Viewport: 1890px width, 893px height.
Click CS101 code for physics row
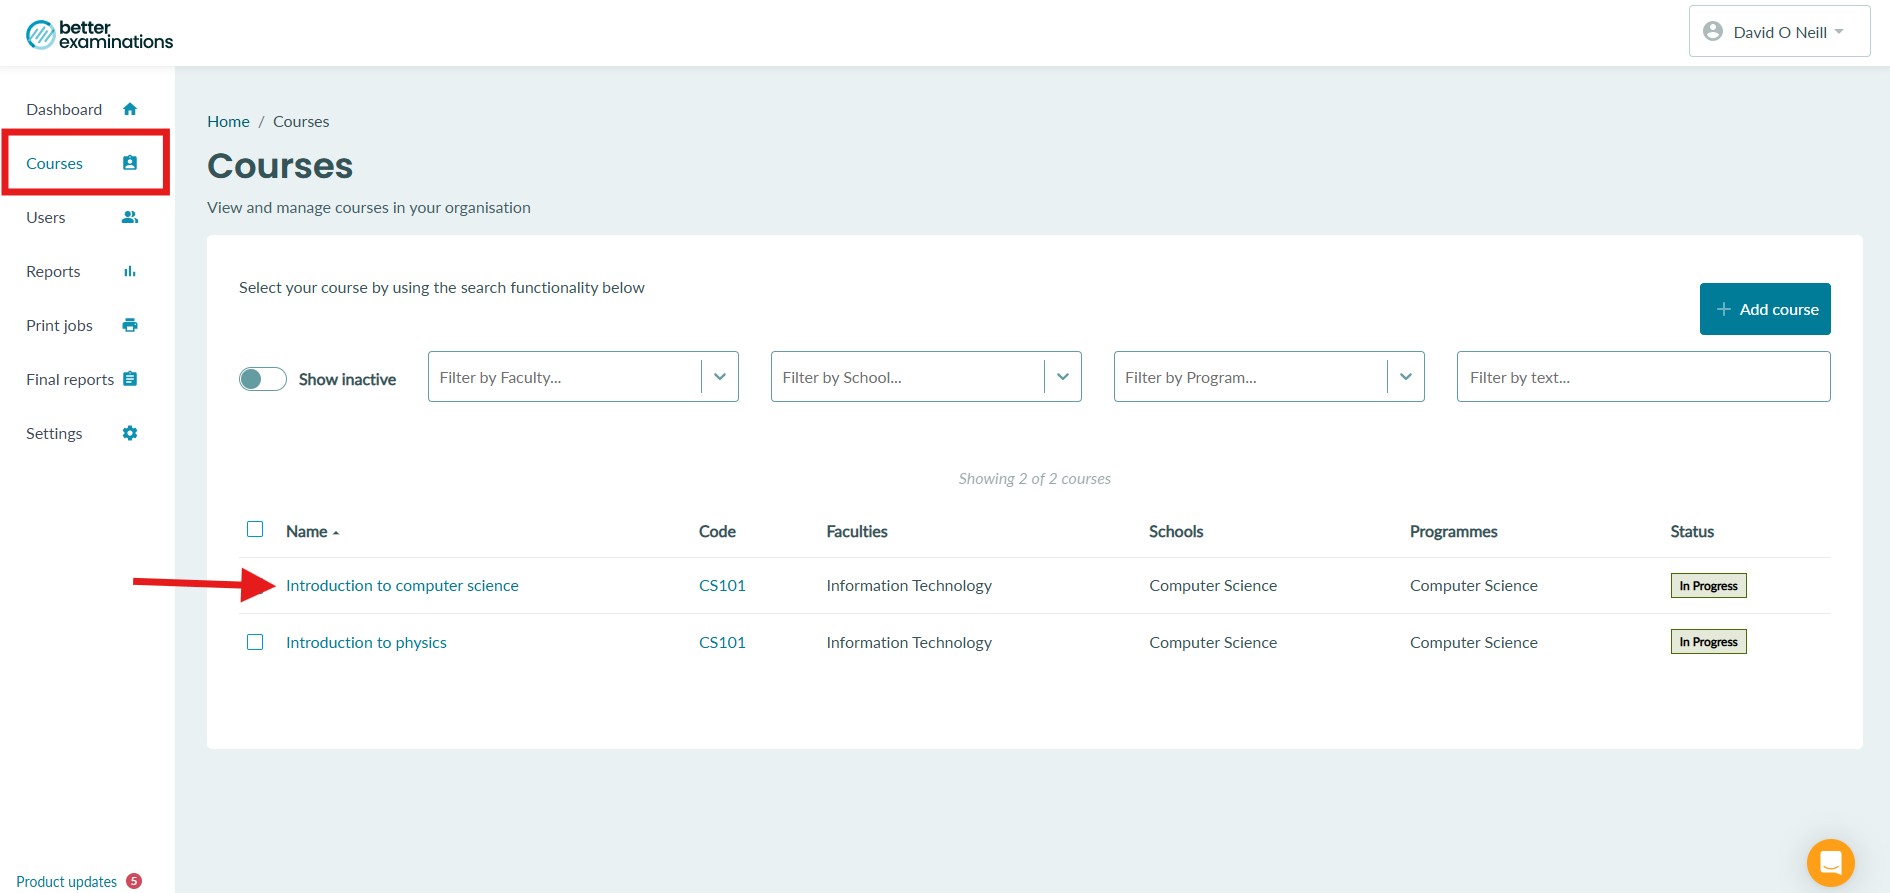722,642
